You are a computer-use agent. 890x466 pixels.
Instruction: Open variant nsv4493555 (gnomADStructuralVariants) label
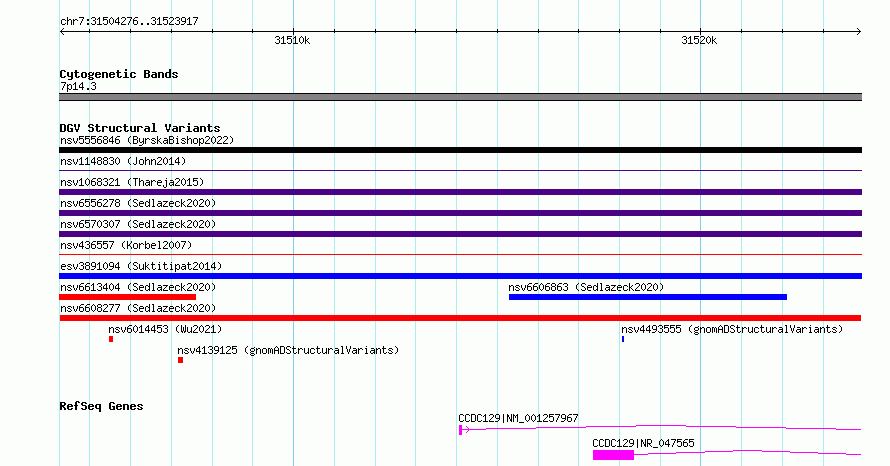click(732, 329)
